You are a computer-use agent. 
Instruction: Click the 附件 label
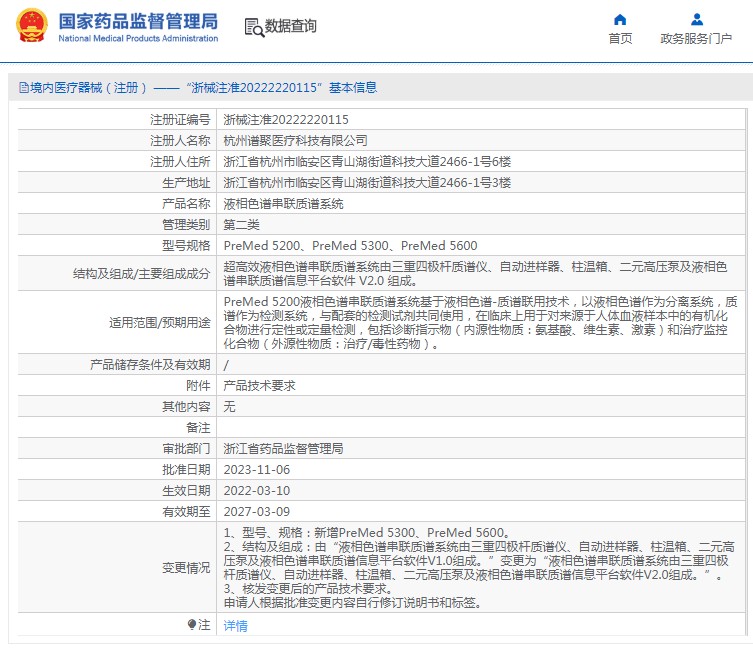pos(198,386)
